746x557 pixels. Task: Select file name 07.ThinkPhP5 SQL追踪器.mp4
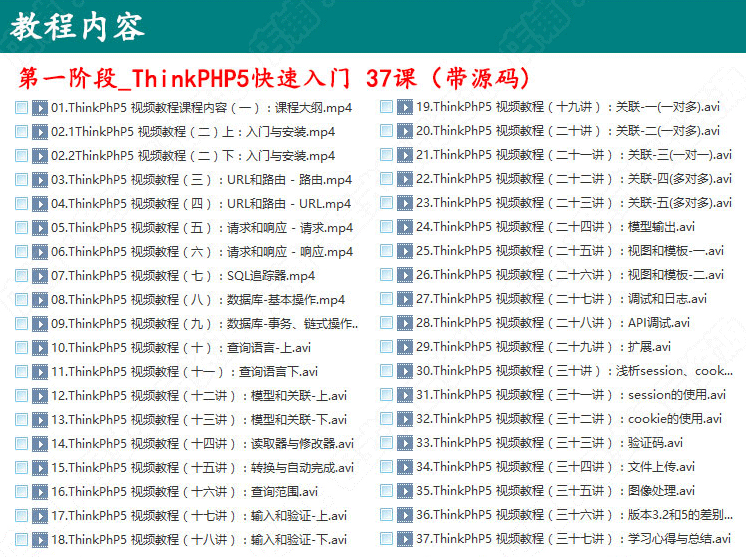[183, 276]
